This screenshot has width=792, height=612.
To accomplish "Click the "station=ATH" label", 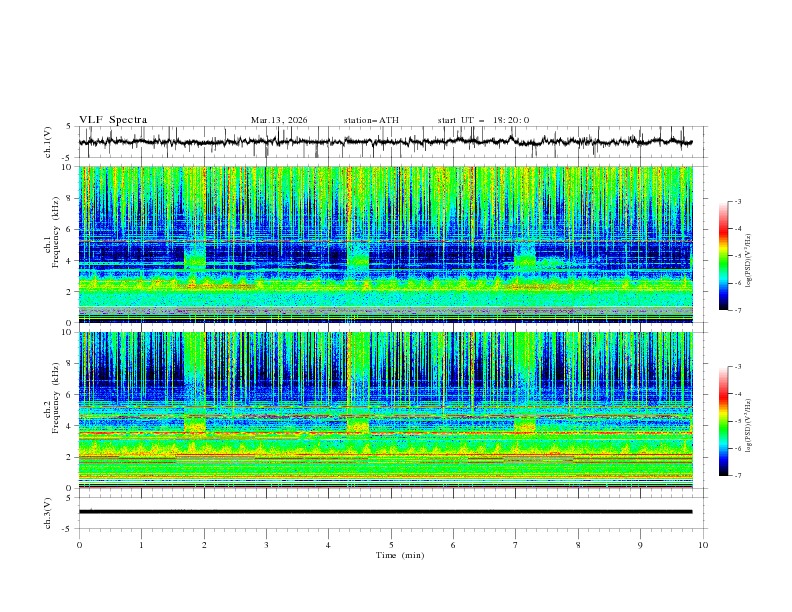I will (x=371, y=120).
